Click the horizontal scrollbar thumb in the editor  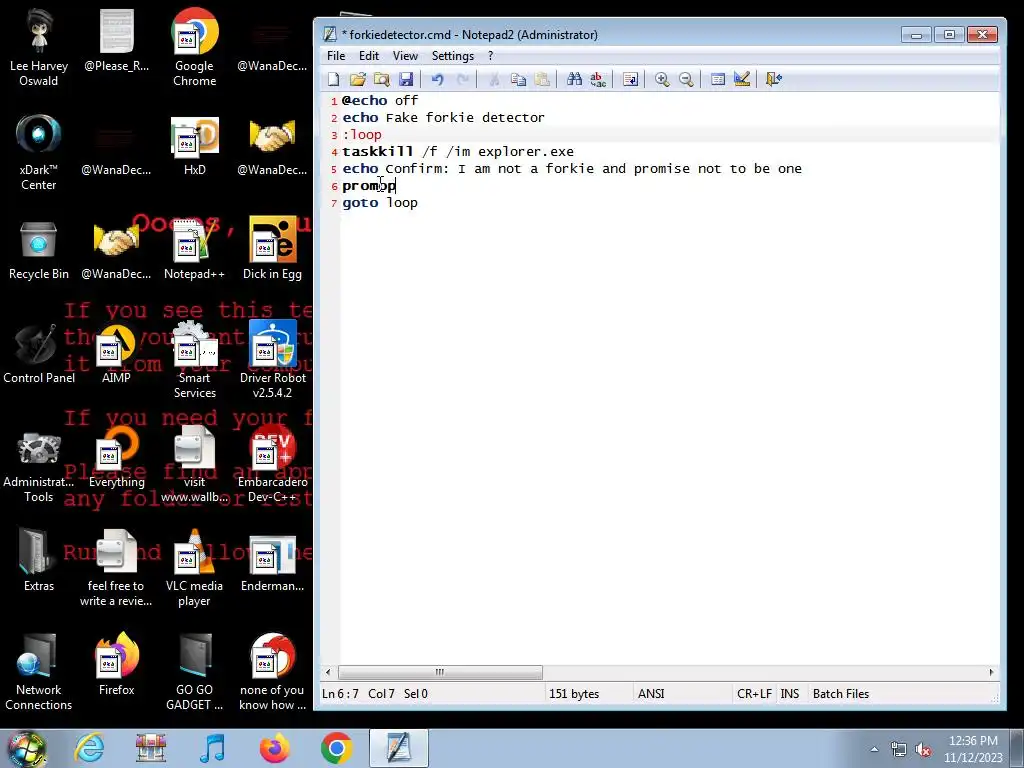440,672
